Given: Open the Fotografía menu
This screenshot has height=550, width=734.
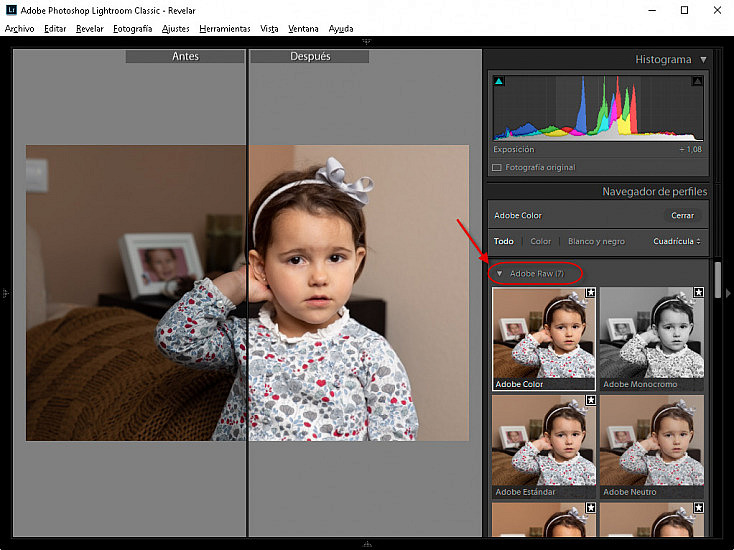Looking at the screenshot, I should 132,29.
